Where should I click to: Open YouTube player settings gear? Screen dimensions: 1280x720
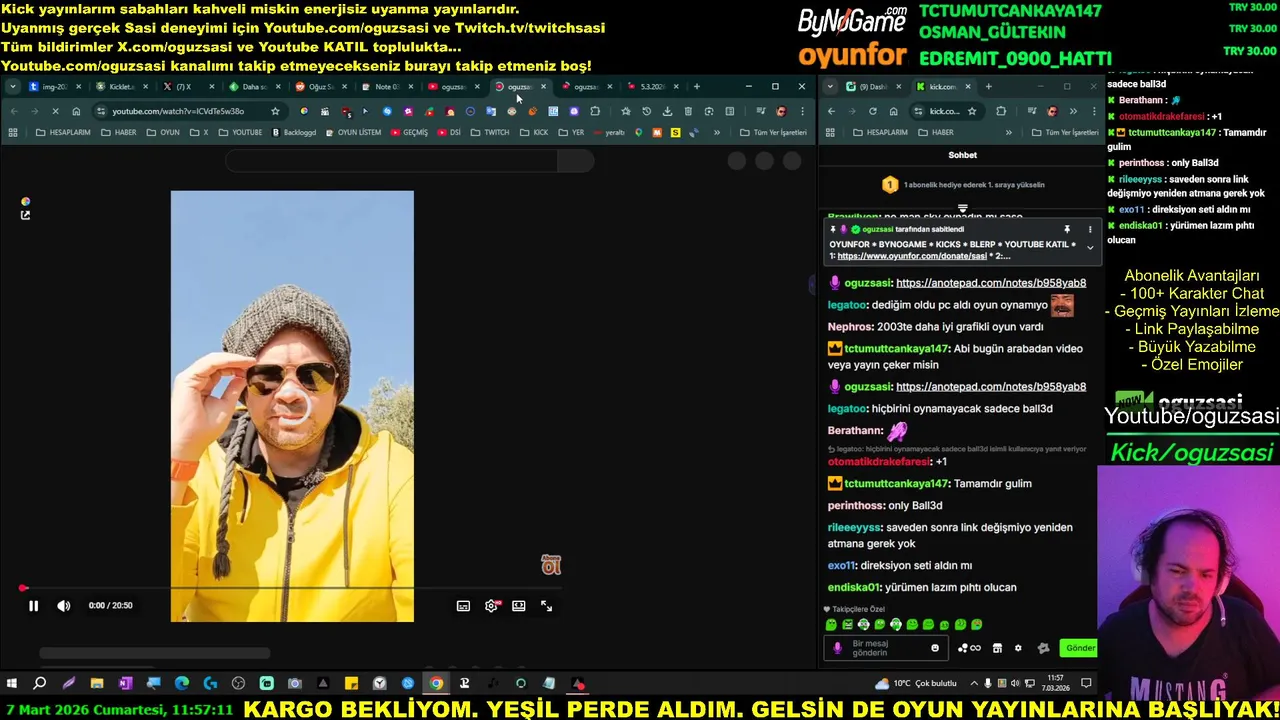click(x=491, y=605)
